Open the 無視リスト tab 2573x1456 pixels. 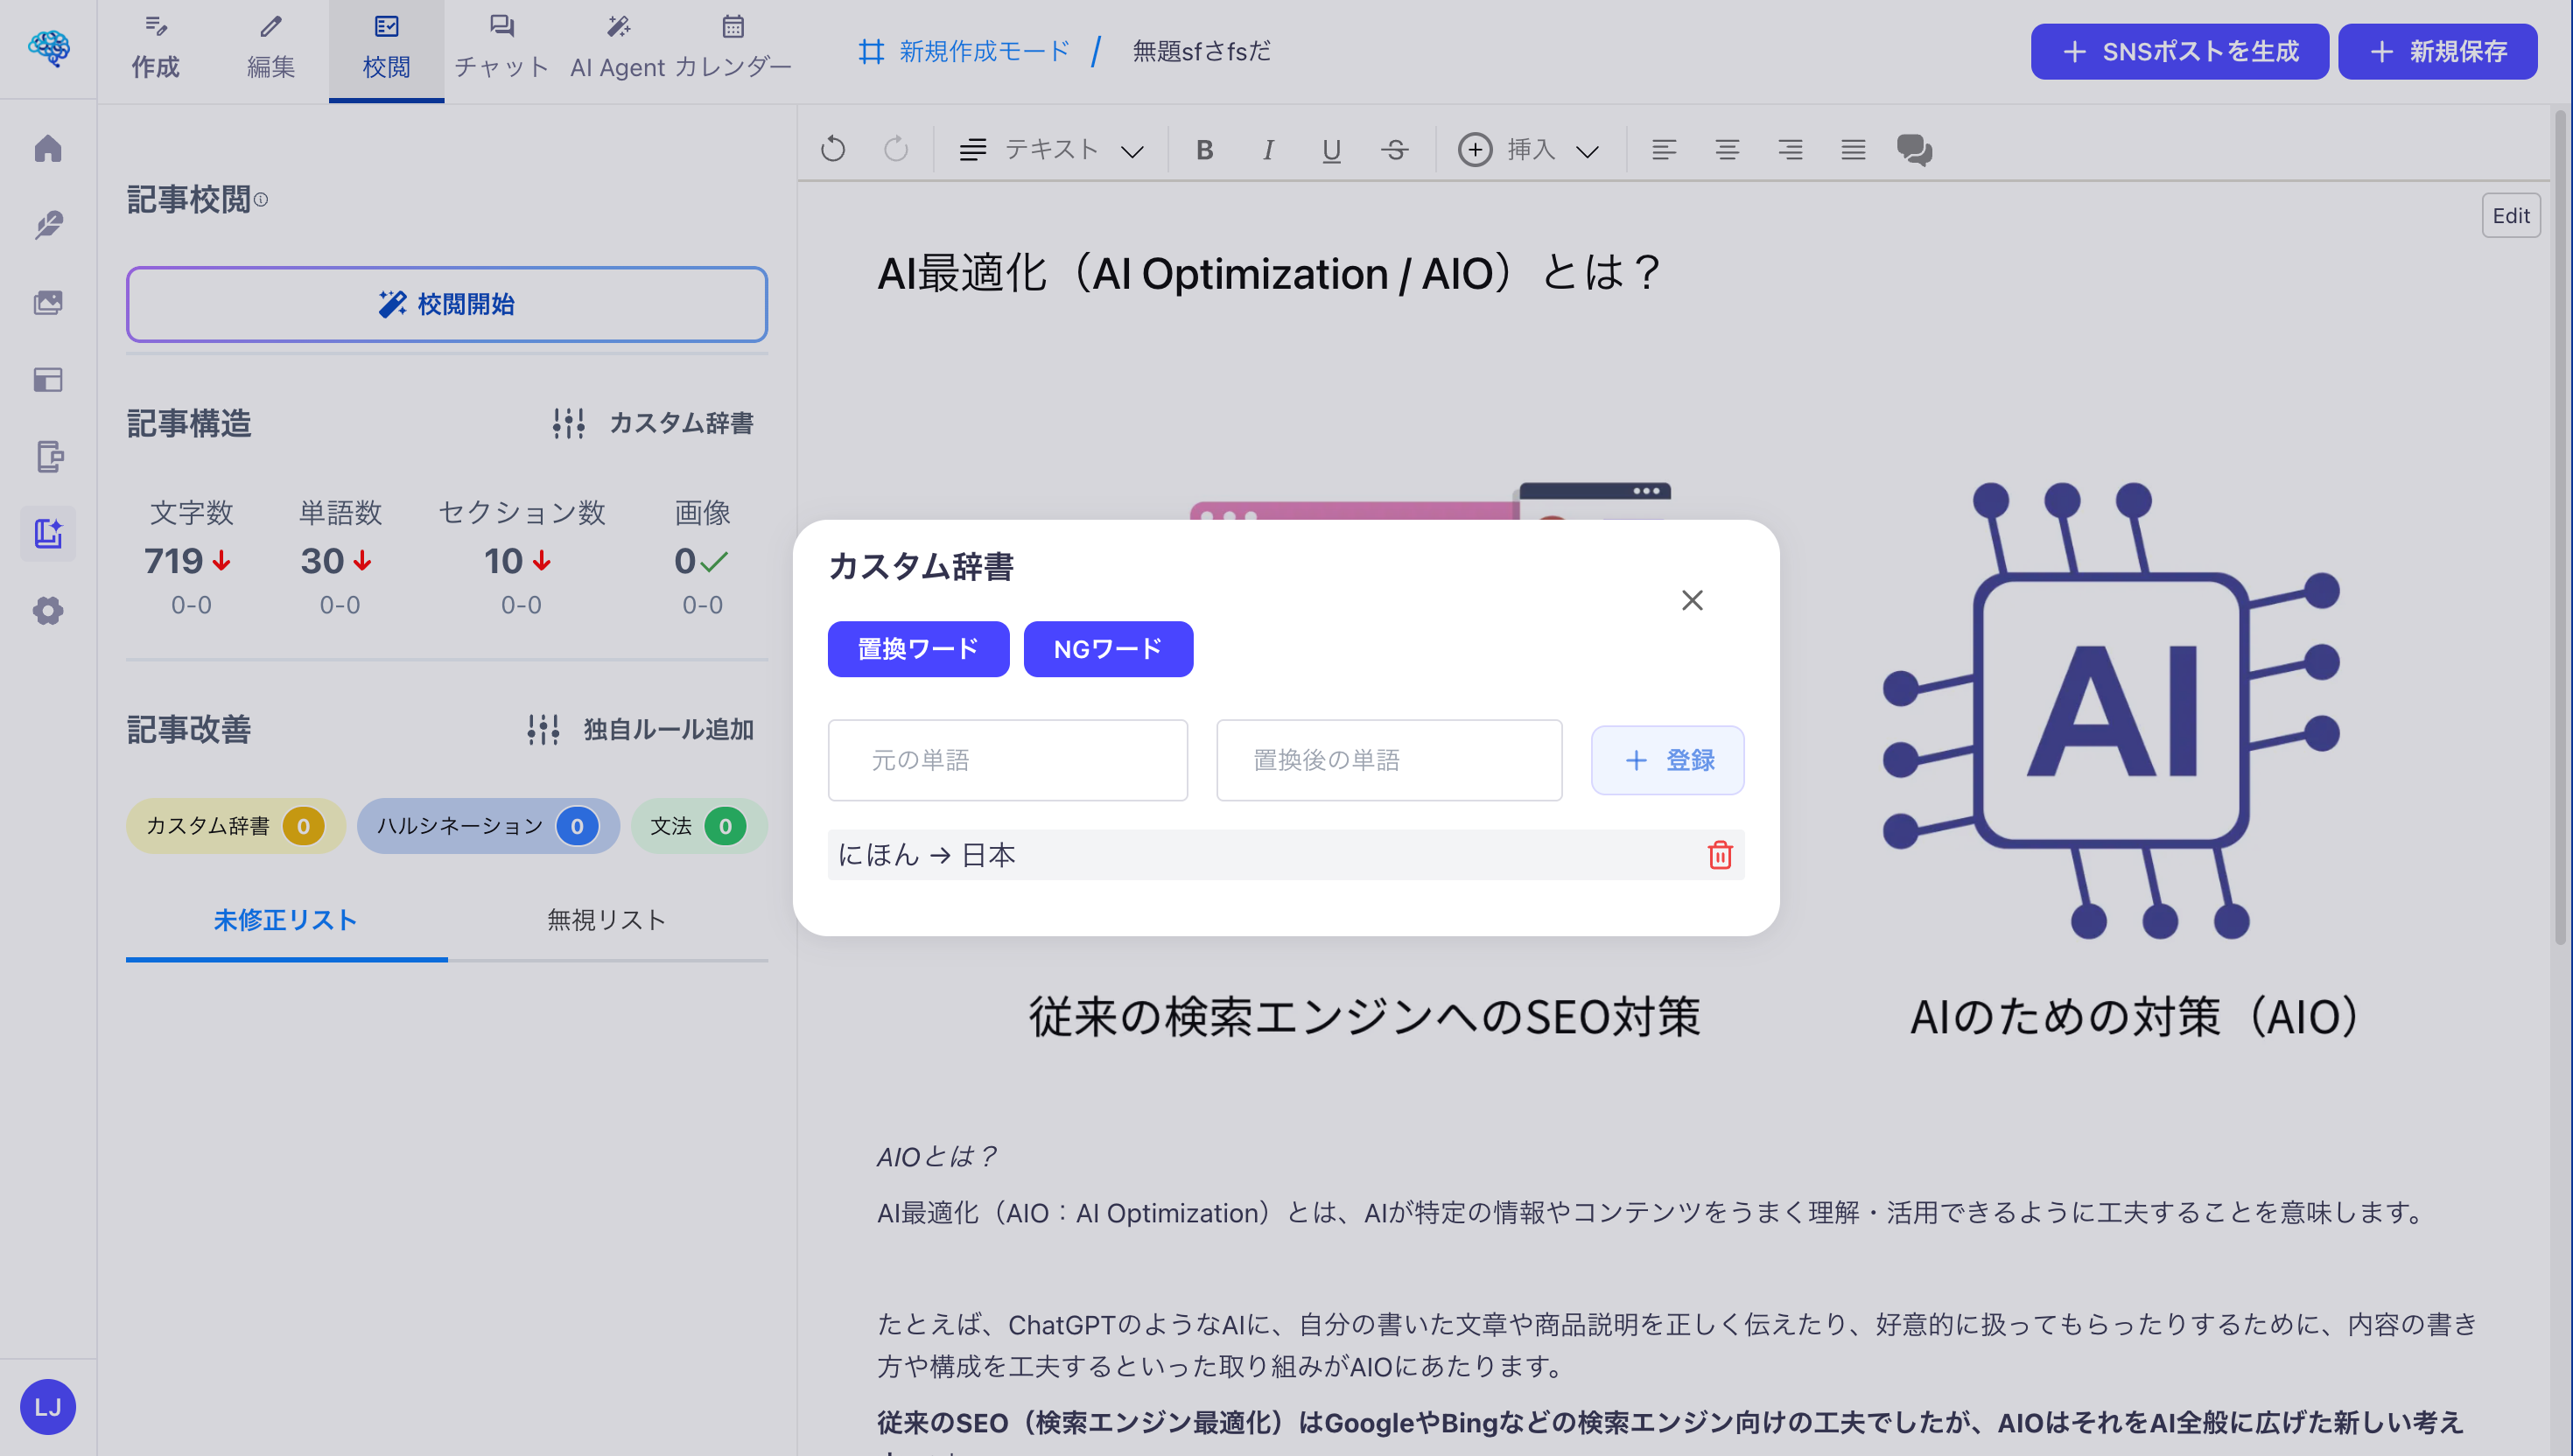[605, 919]
